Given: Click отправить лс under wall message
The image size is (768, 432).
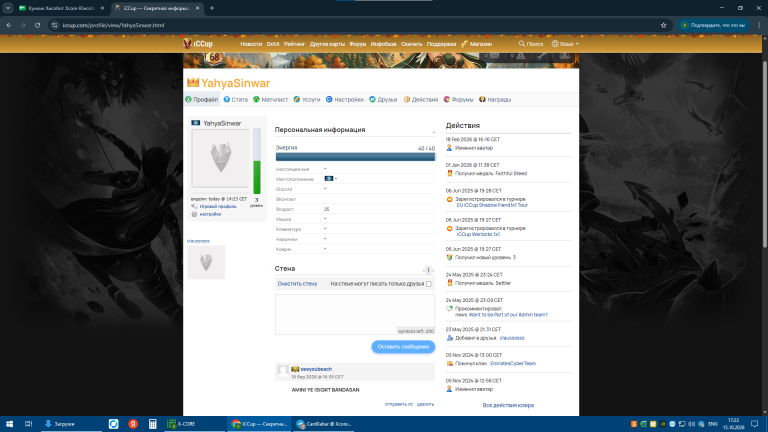Looking at the screenshot, I should click(x=399, y=405).
